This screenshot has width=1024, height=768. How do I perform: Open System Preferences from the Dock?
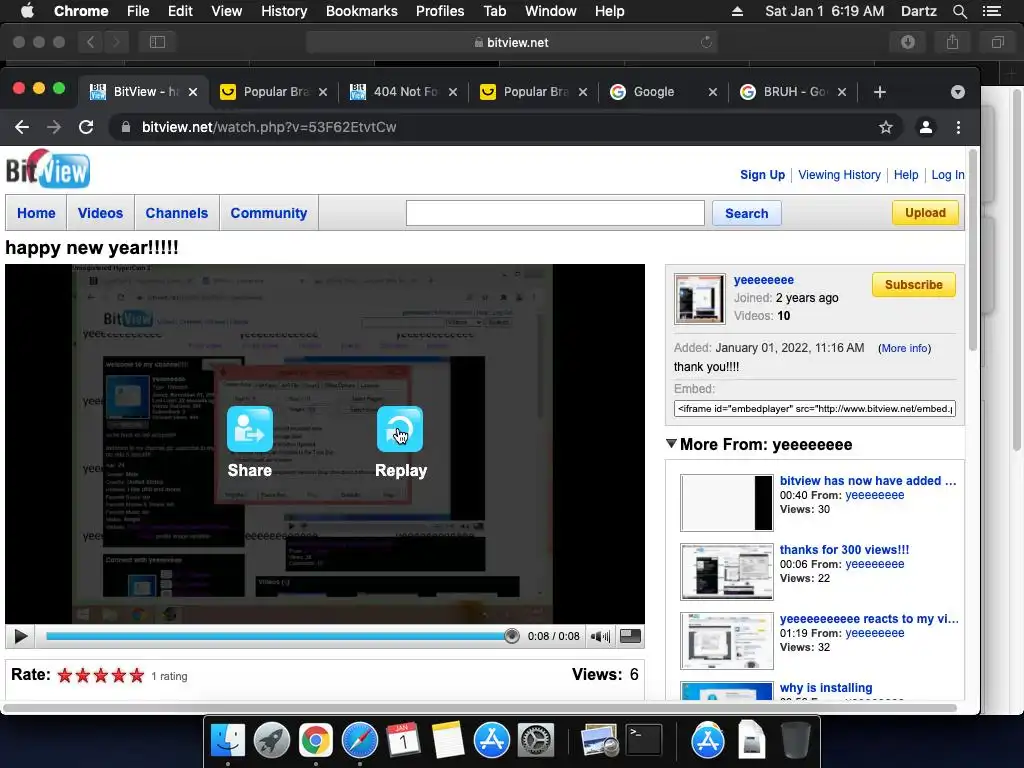point(536,741)
